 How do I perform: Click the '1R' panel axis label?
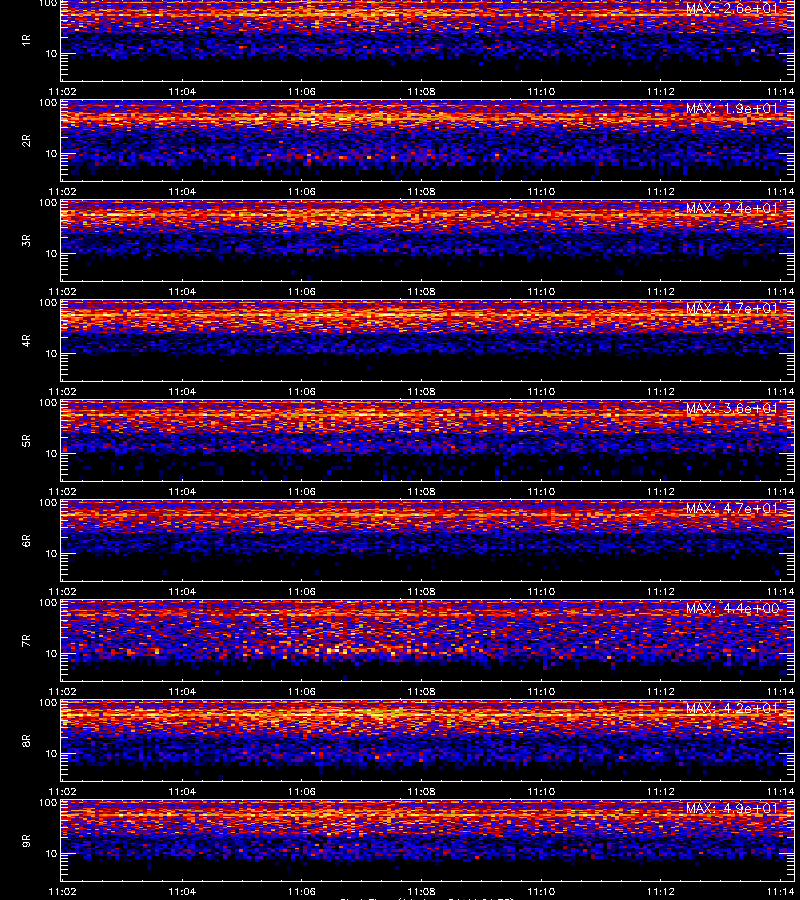tap(26, 40)
